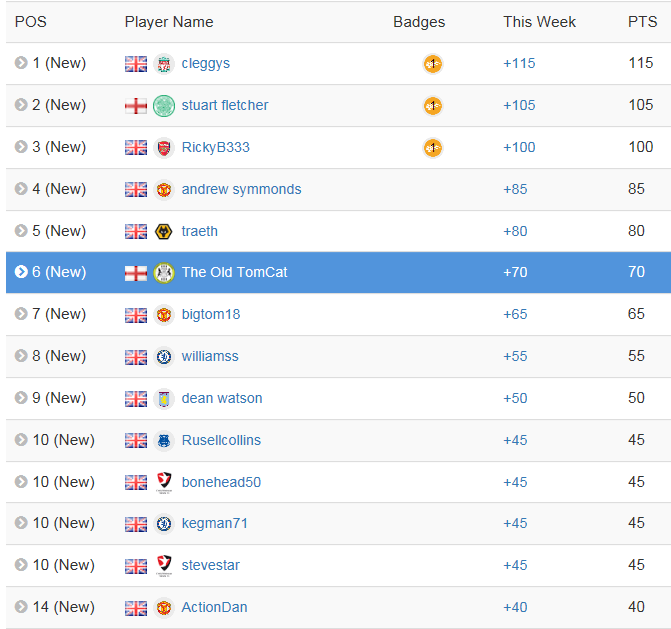671x629 pixels.
Task: Click the Player Name column header
Action: (x=169, y=22)
